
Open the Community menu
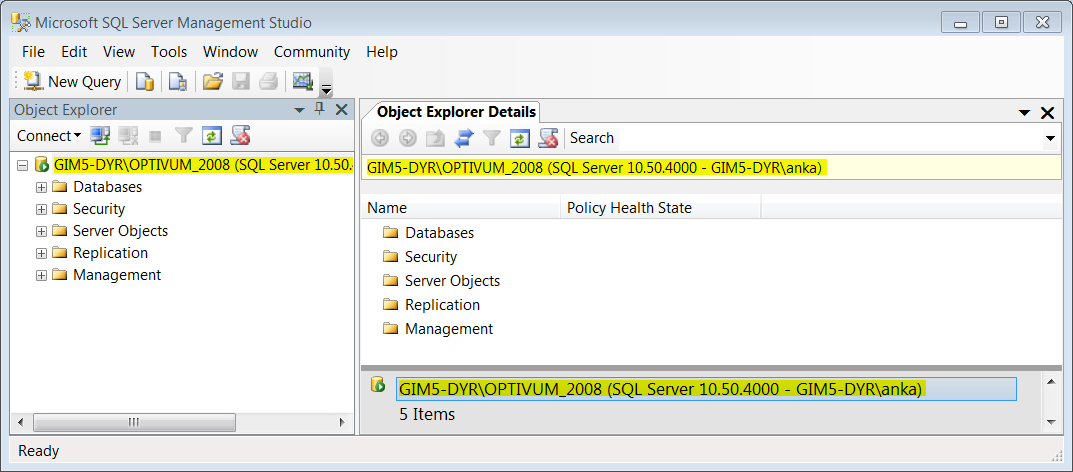pyautogui.click(x=312, y=52)
